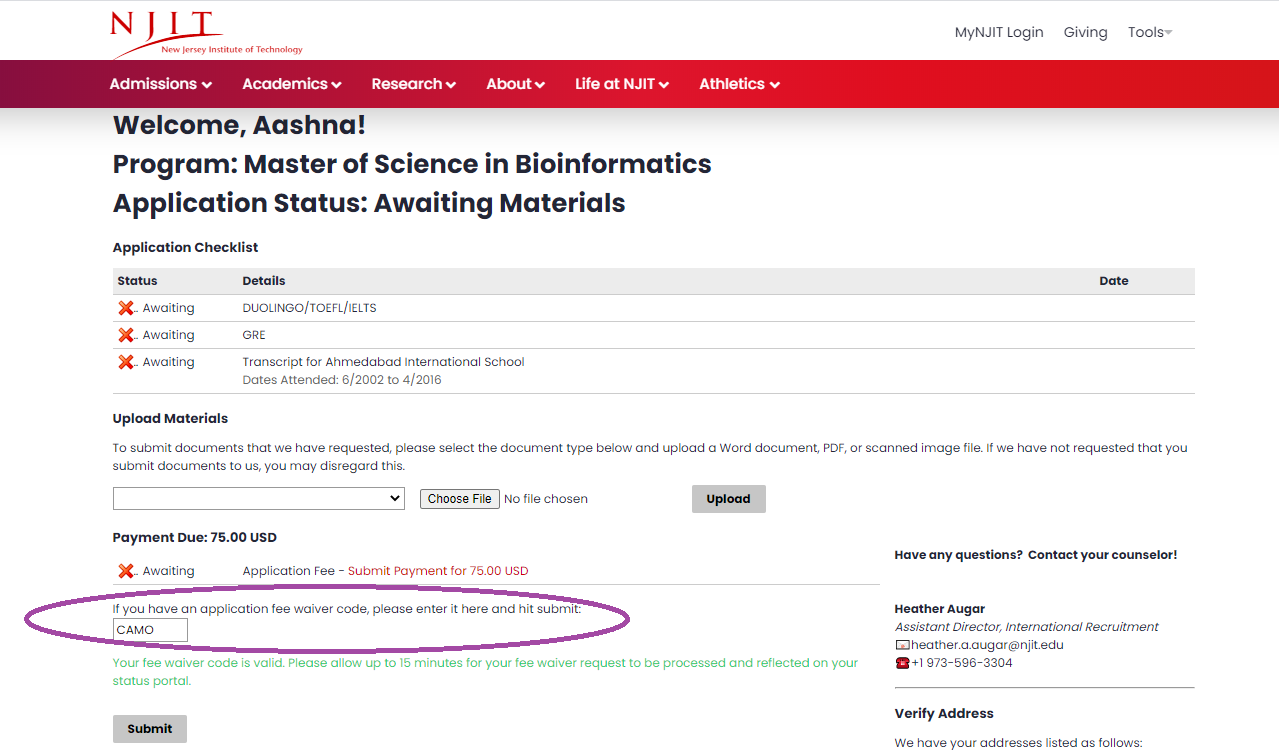Image resolution: width=1279 pixels, height=752 pixels.
Task: Click the fee waiver code input field
Action: tap(150, 630)
